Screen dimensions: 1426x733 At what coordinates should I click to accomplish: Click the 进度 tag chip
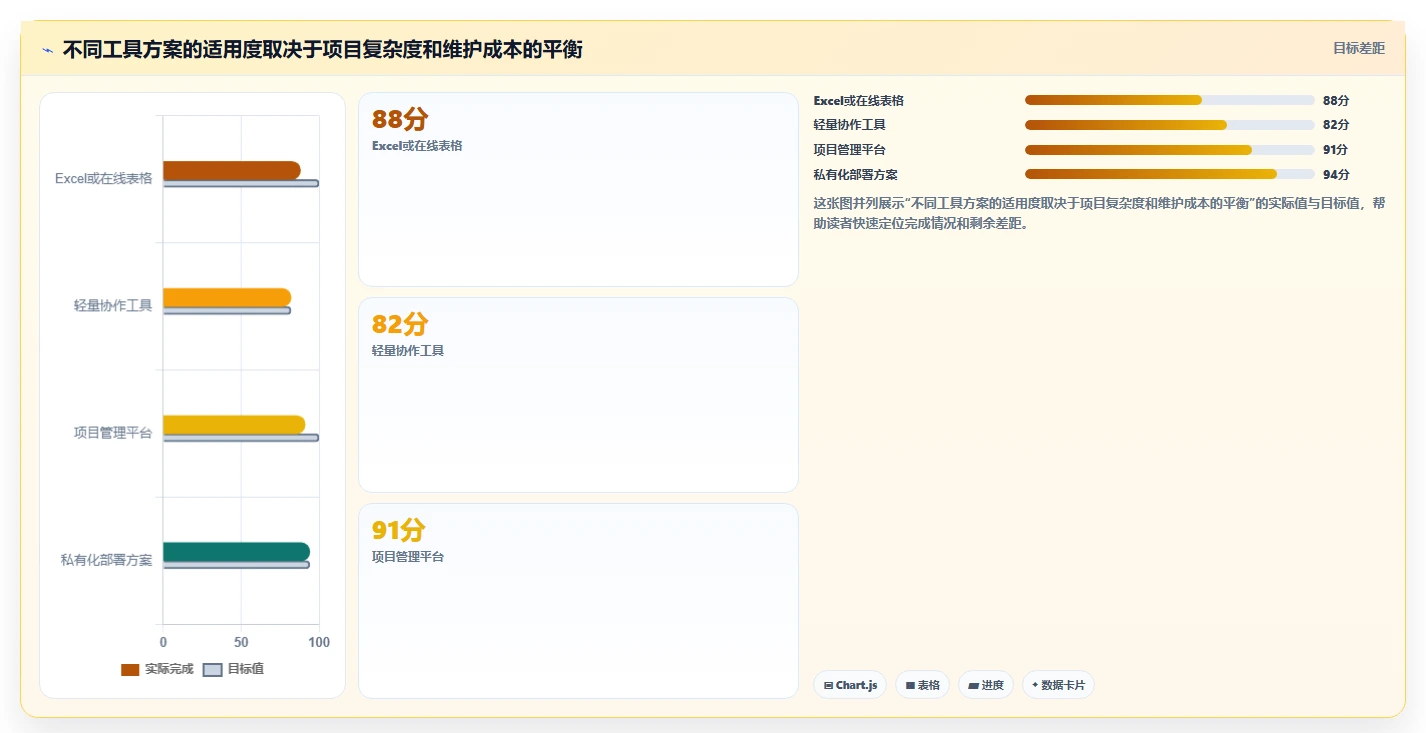tap(986, 685)
